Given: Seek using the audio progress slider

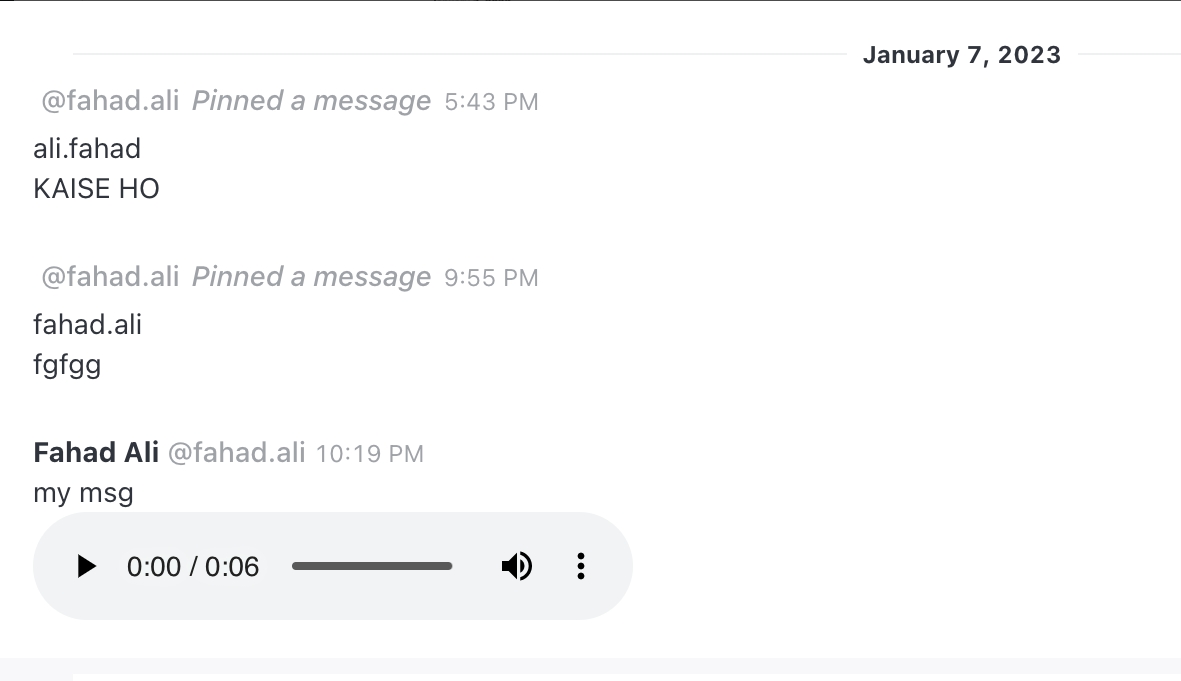Looking at the screenshot, I should [372, 566].
